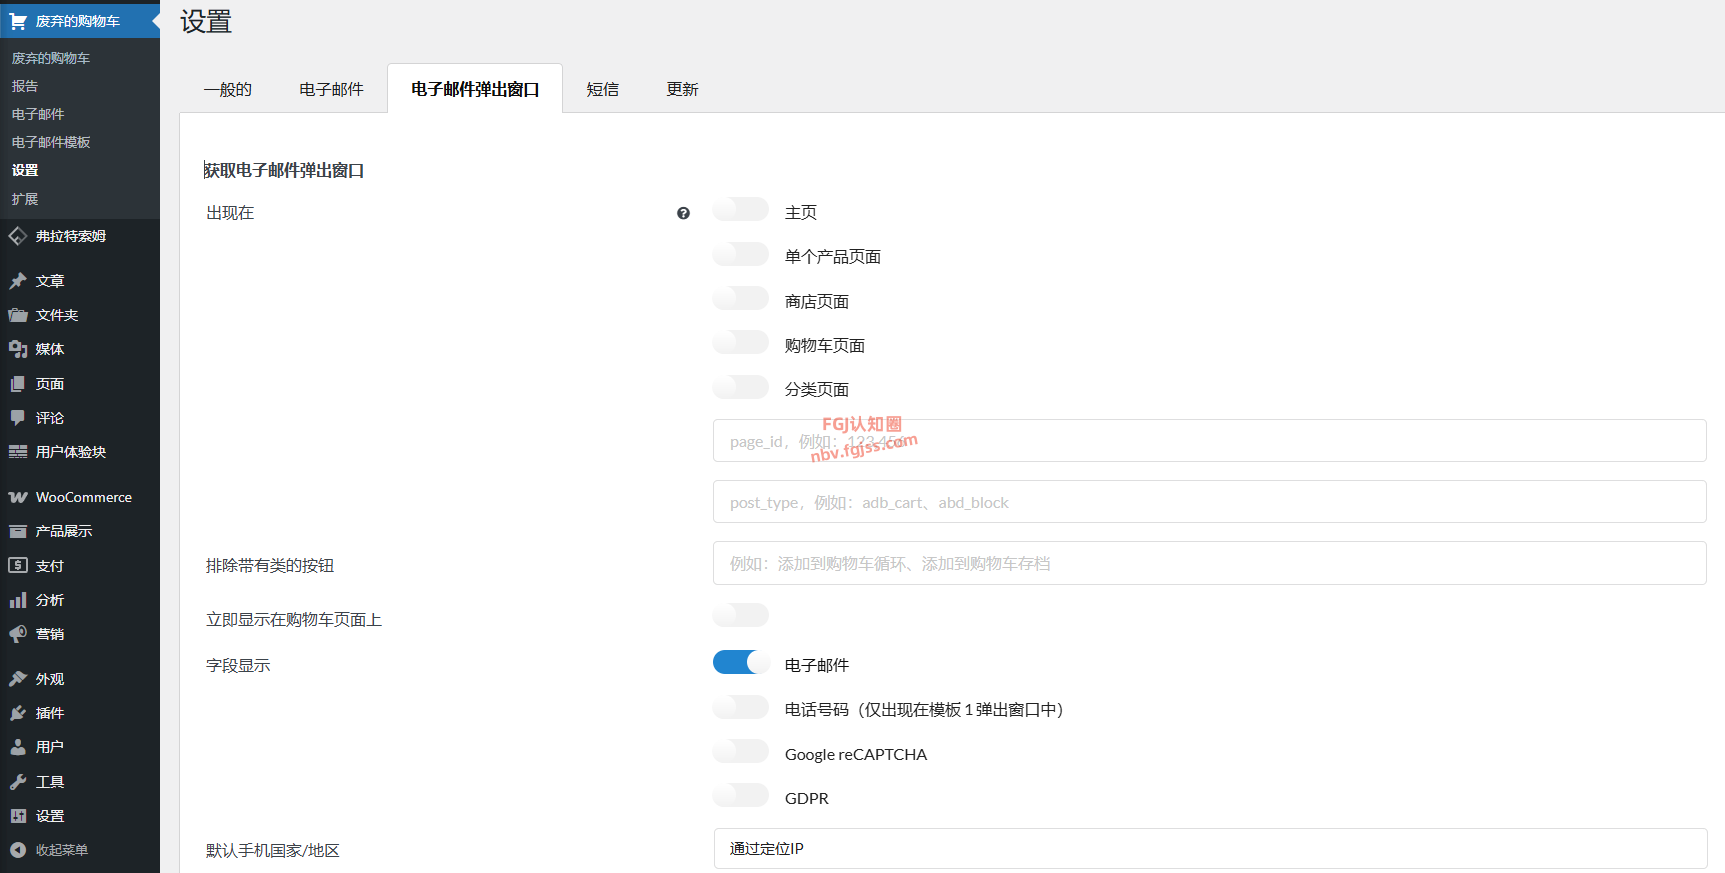Turn on the 分类页面 switch
This screenshot has height=873, width=1725.
(741, 387)
